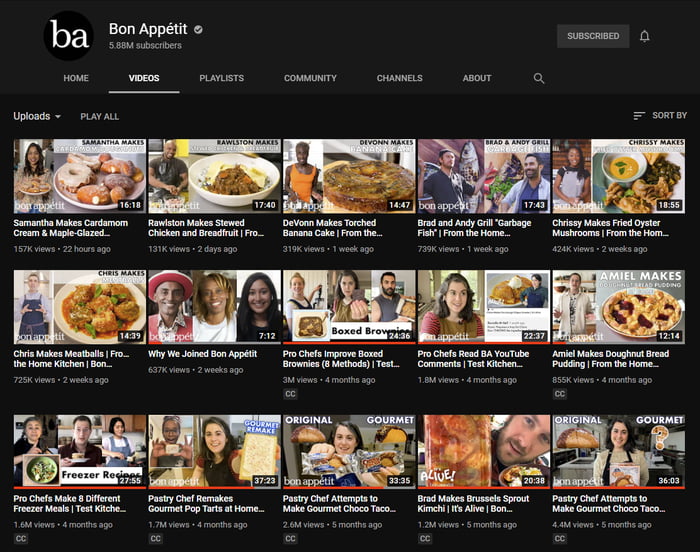Screen dimensions: 700x552
Task: Click '3M views • 4 months ago' text
Action: pyautogui.click(x=329, y=380)
